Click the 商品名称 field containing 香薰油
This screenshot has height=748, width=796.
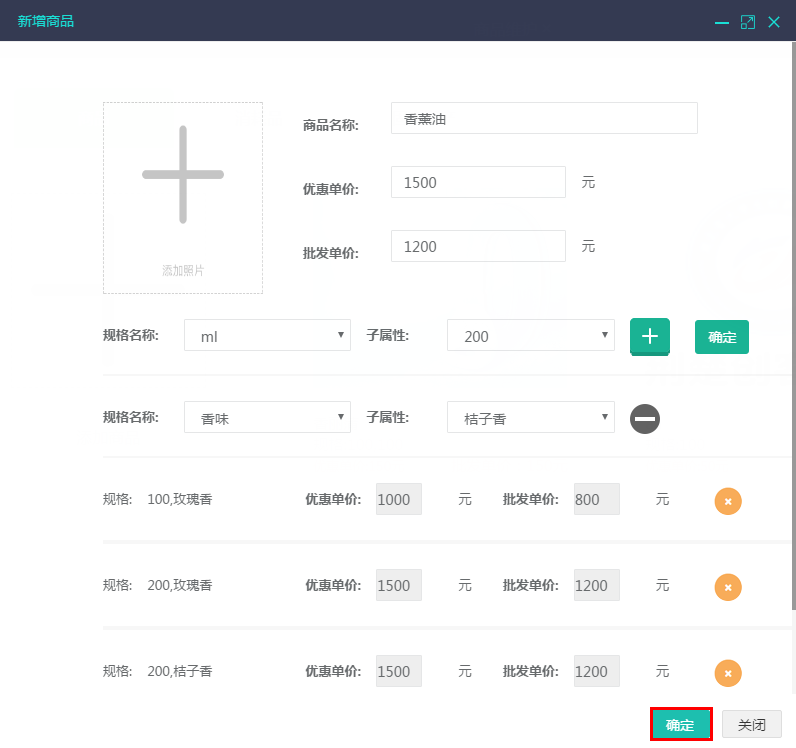pyautogui.click(x=543, y=118)
